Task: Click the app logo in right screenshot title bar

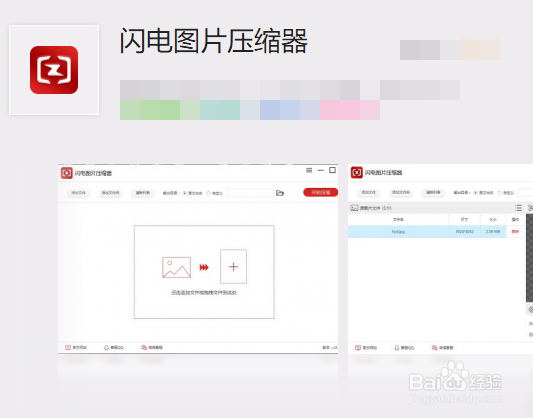Action: coord(357,173)
